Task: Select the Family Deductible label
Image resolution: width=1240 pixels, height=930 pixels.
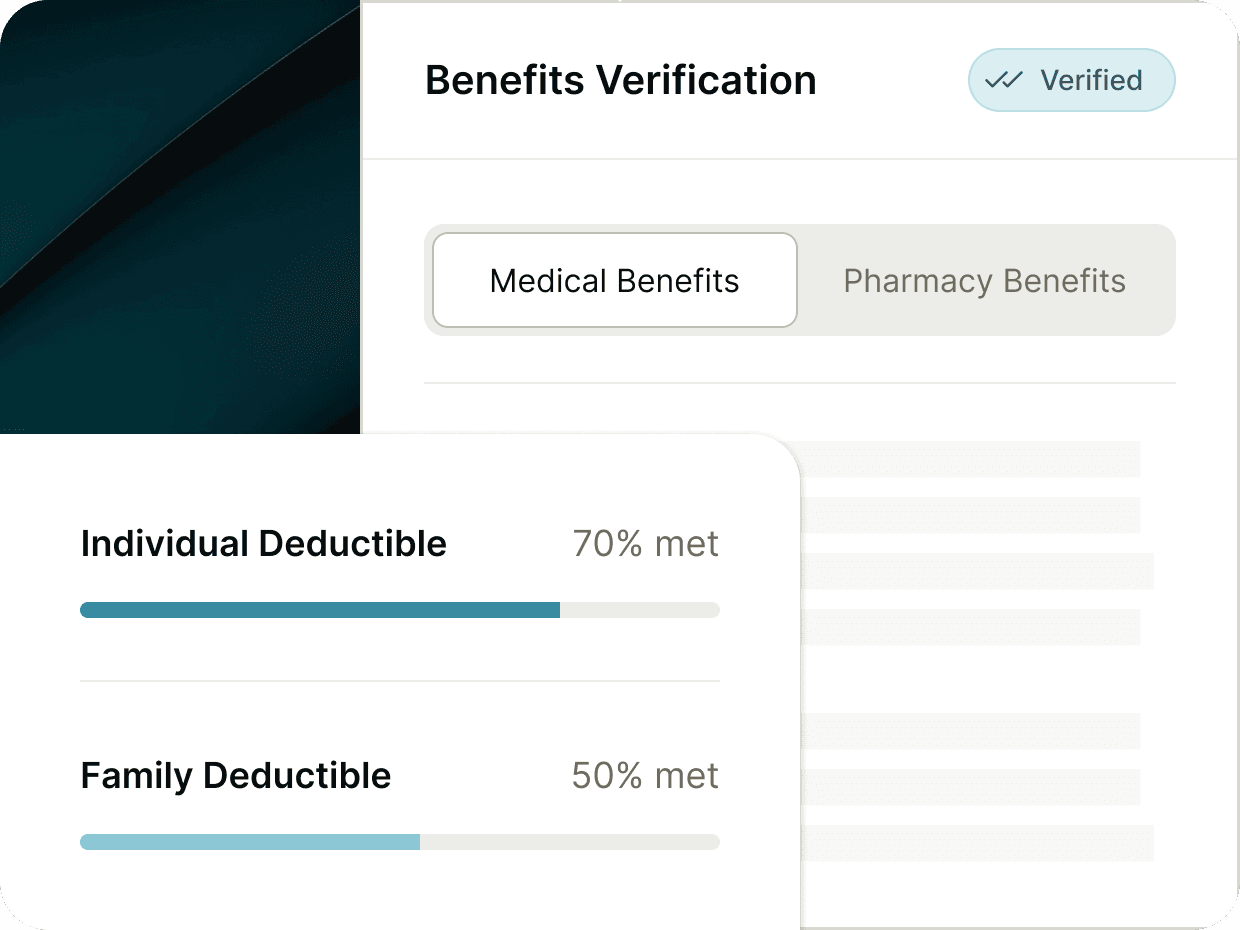Action: pos(236,776)
